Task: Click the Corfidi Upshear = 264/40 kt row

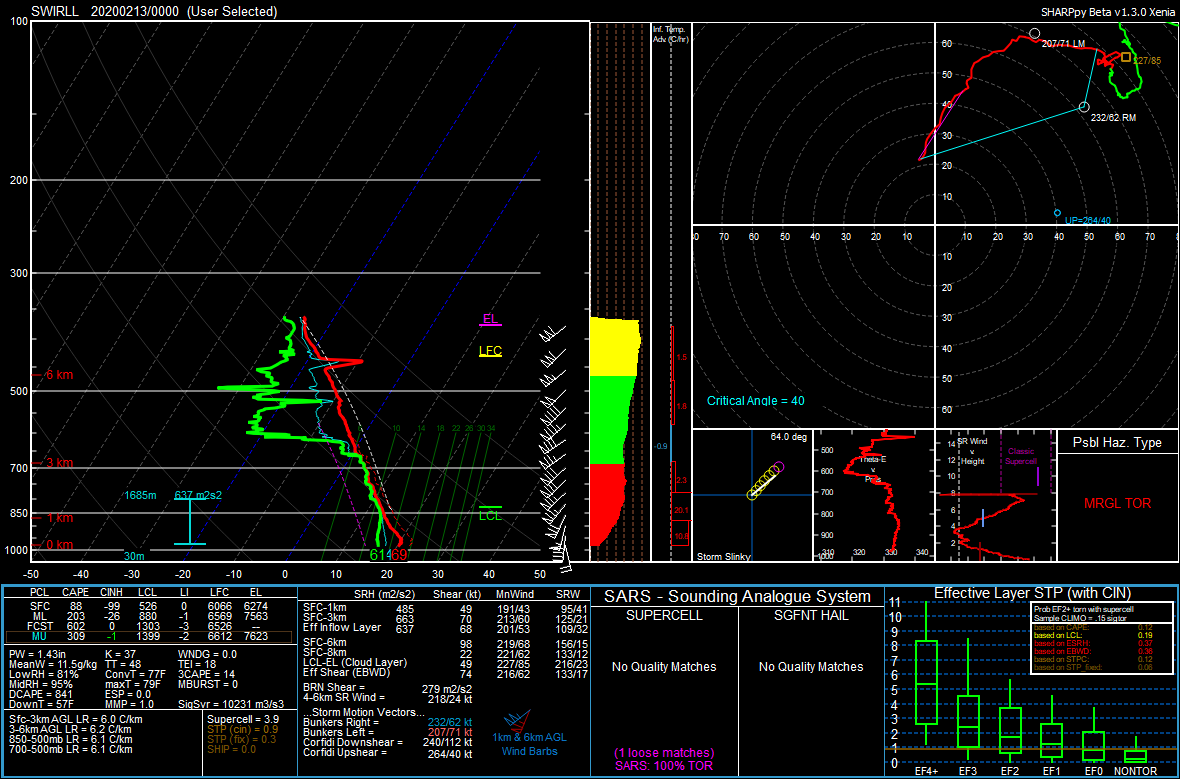Action: coord(388,753)
